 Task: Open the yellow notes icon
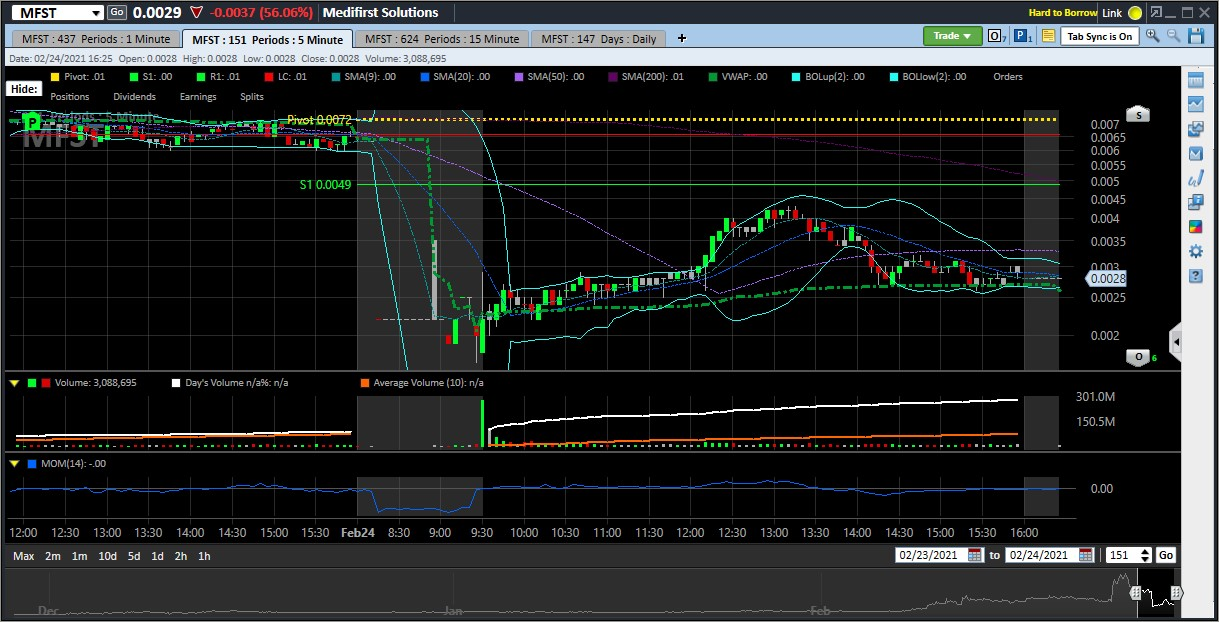point(1048,36)
